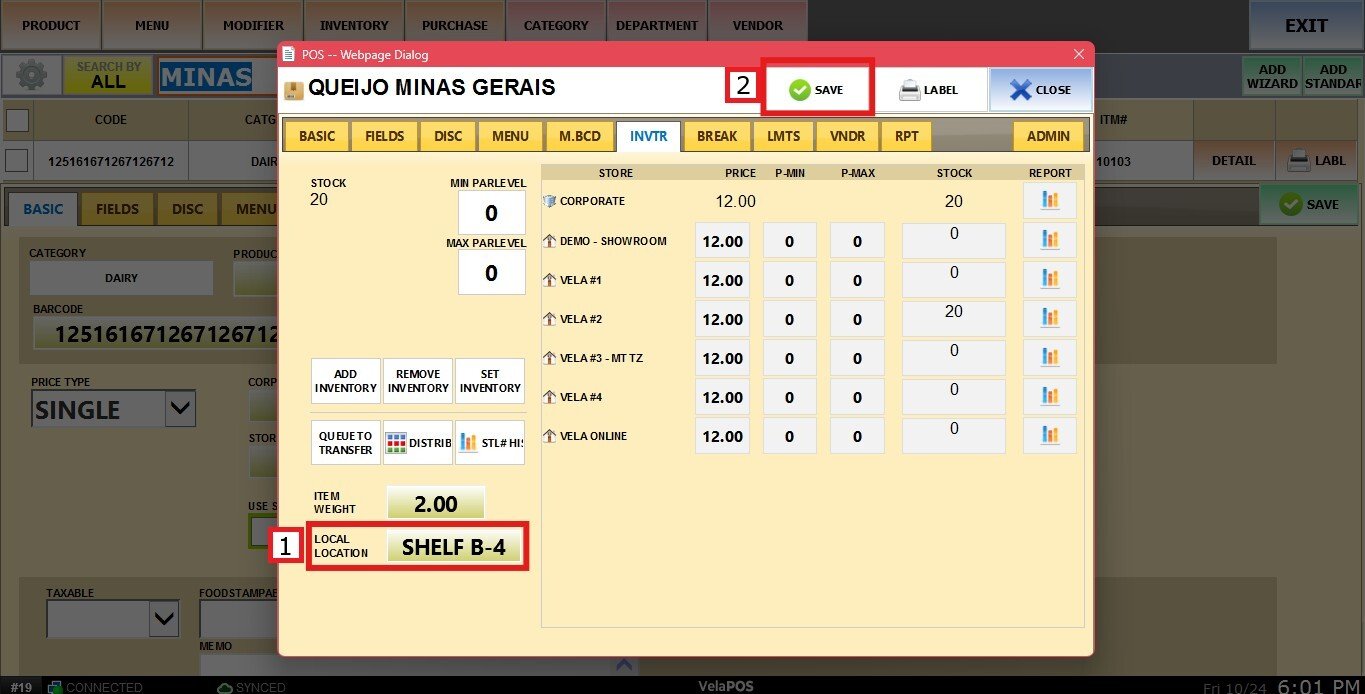The width and height of the screenshot is (1365, 694).
Task: Open the Inventory menu in top bar
Action: 353,25
